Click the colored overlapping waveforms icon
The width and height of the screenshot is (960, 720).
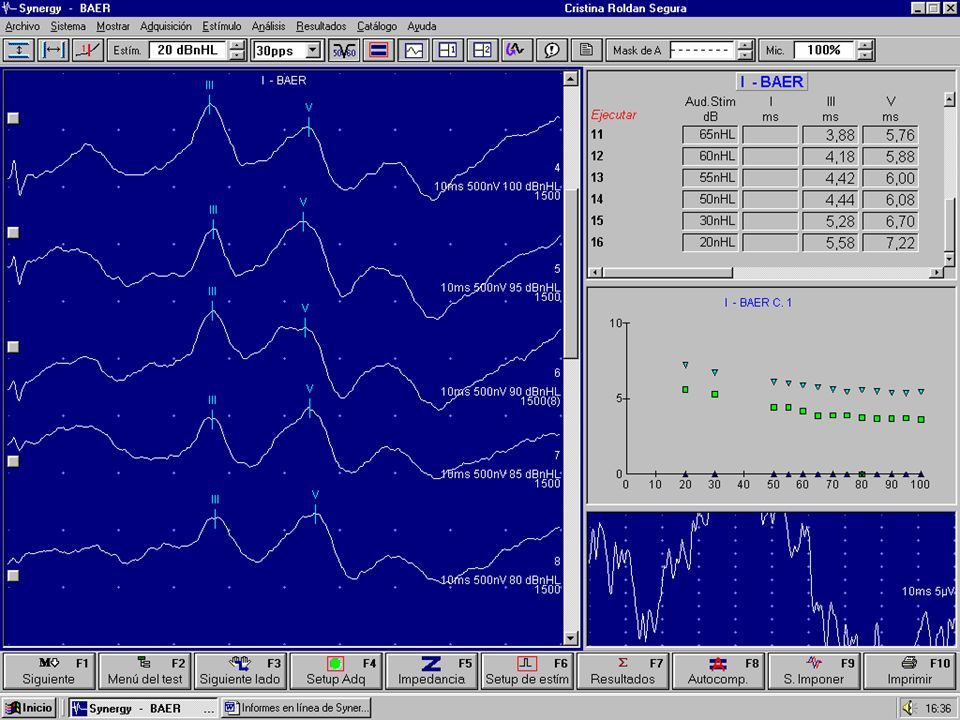pyautogui.click(x=517, y=50)
